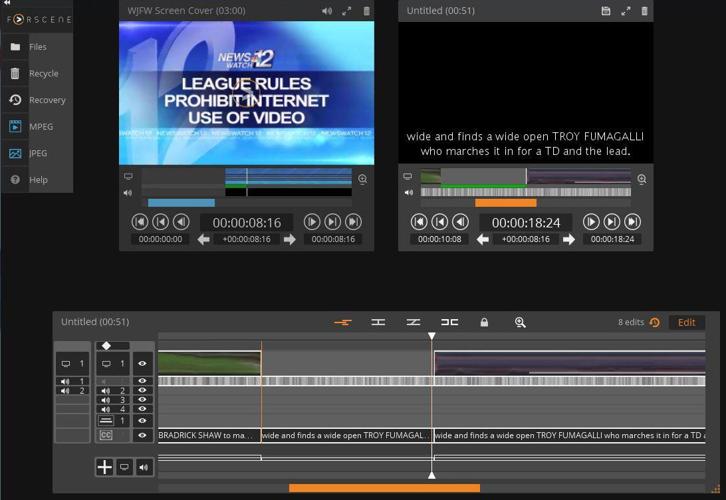Select the purple video clip on timeline

coord(570,363)
